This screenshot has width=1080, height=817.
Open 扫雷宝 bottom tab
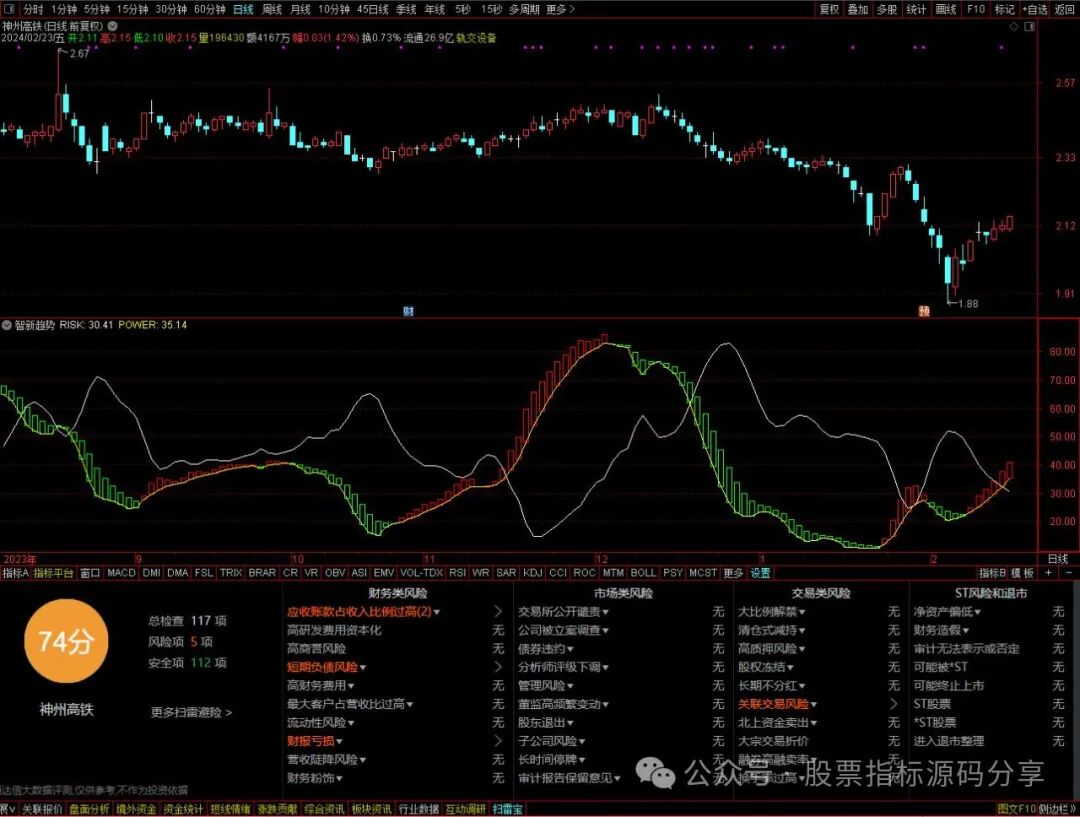pyautogui.click(x=508, y=809)
